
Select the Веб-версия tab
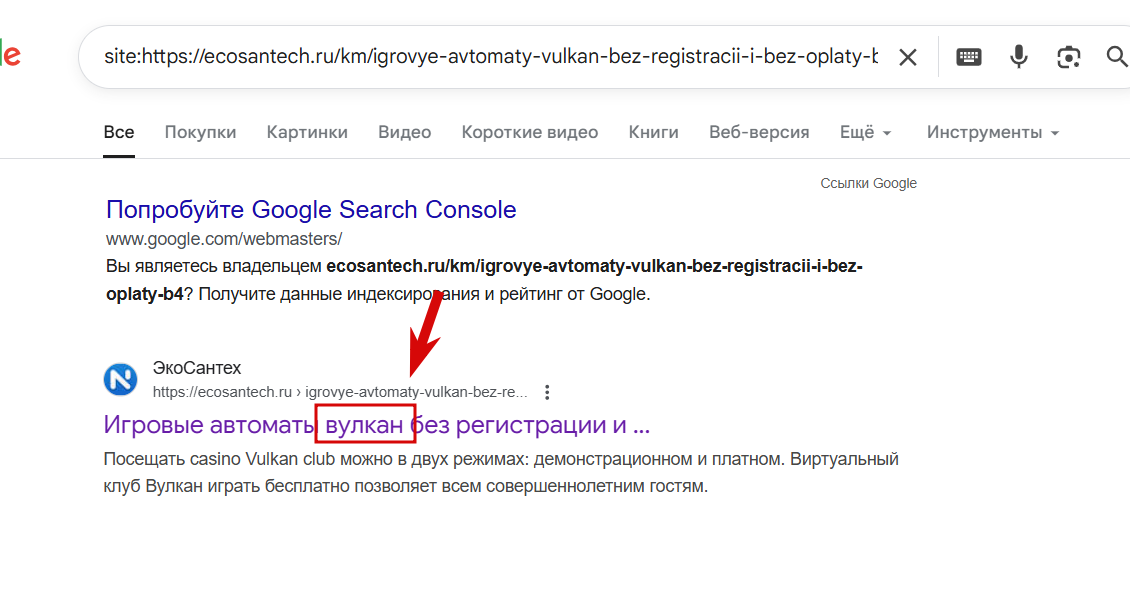(x=759, y=133)
